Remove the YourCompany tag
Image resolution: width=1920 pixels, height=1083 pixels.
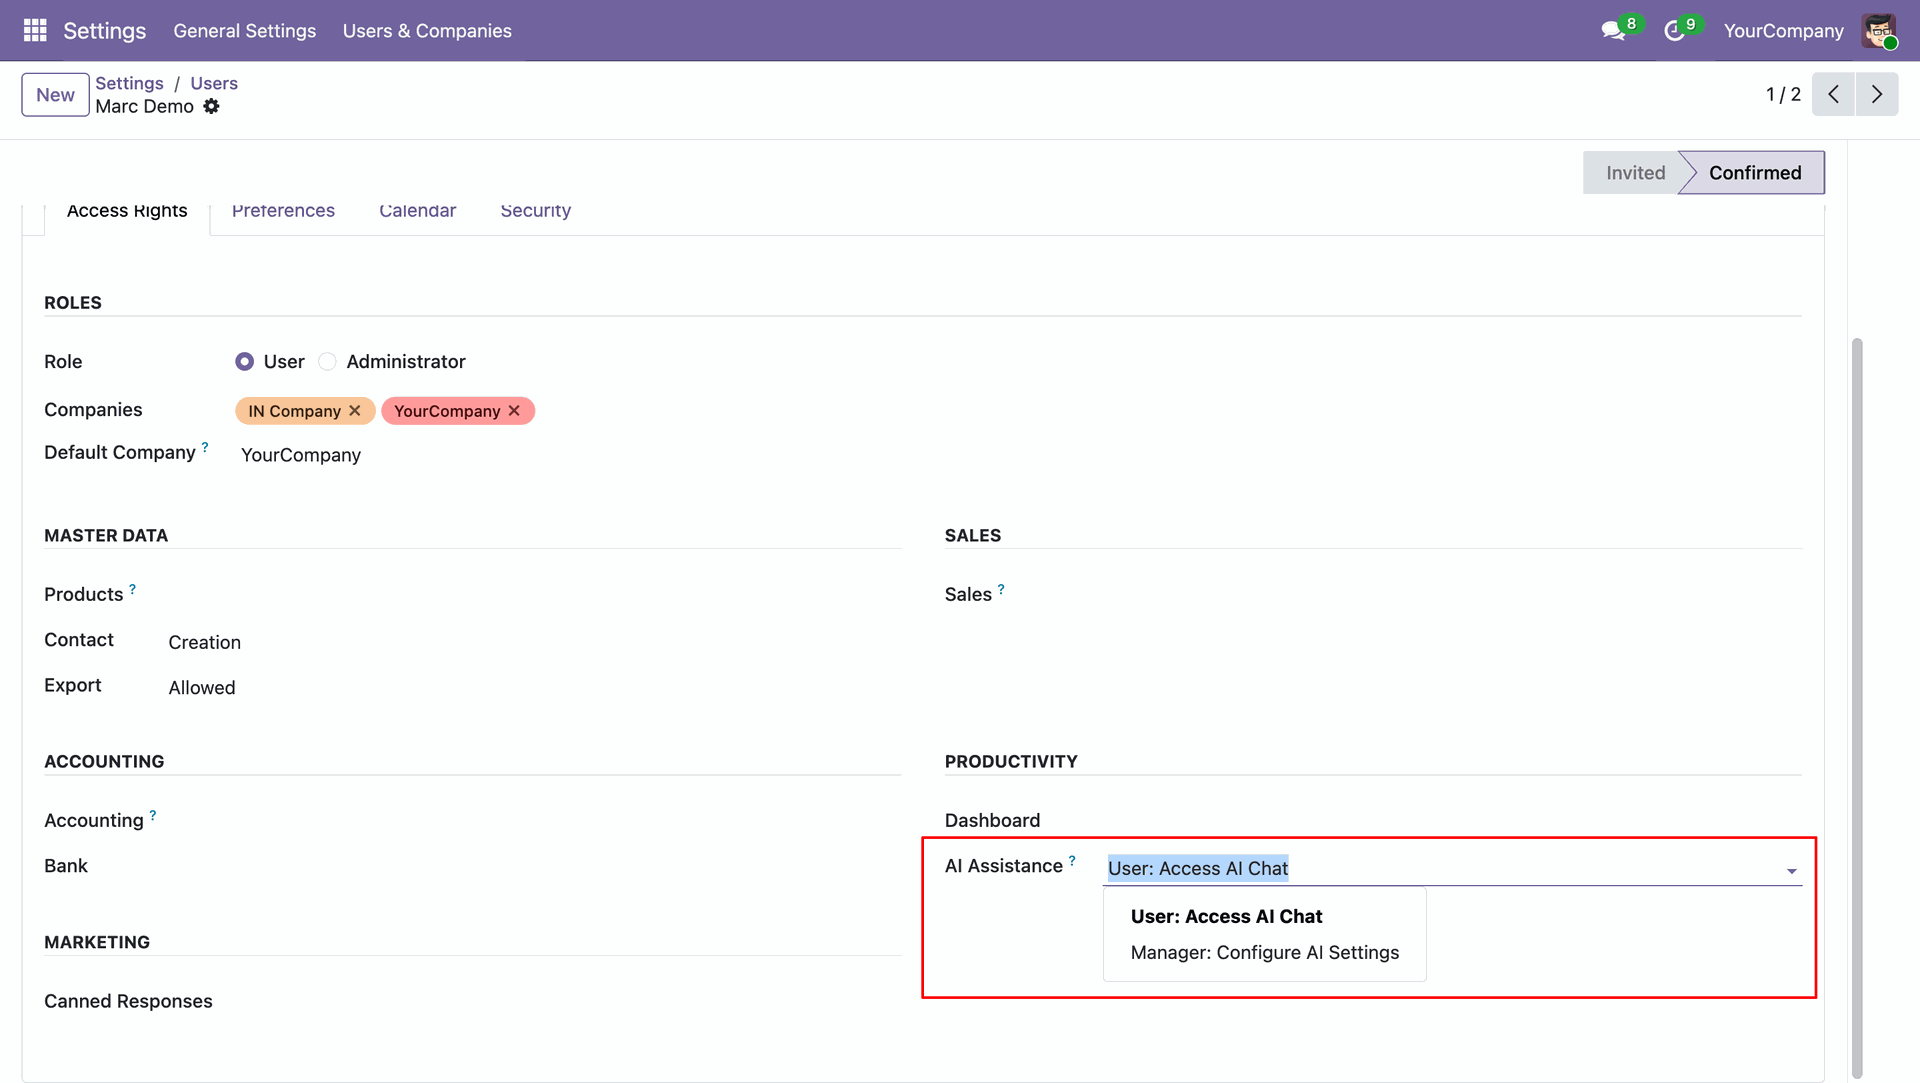[514, 411]
